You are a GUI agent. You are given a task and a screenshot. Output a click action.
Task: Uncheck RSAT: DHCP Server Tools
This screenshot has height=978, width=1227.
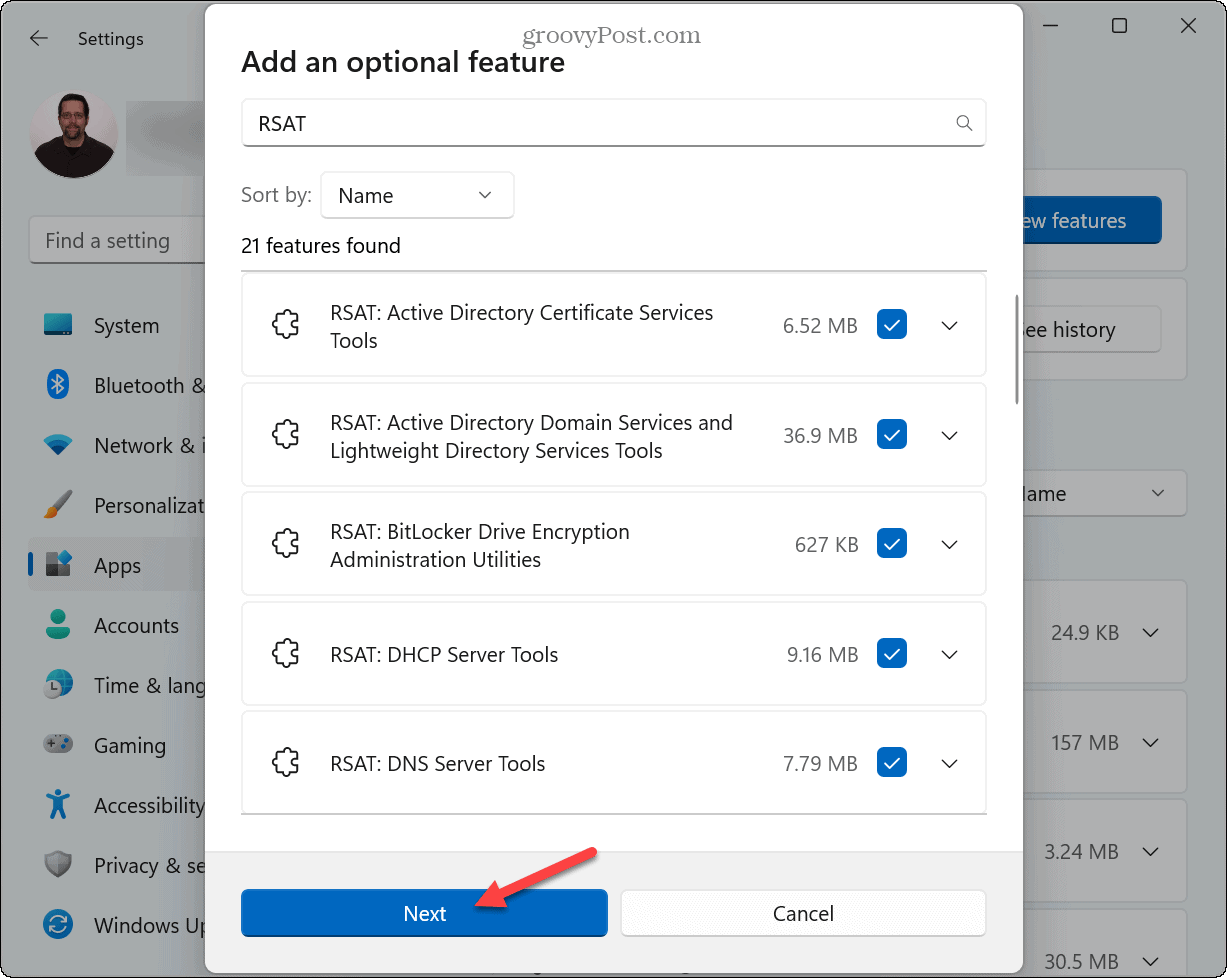pyautogui.click(x=891, y=653)
